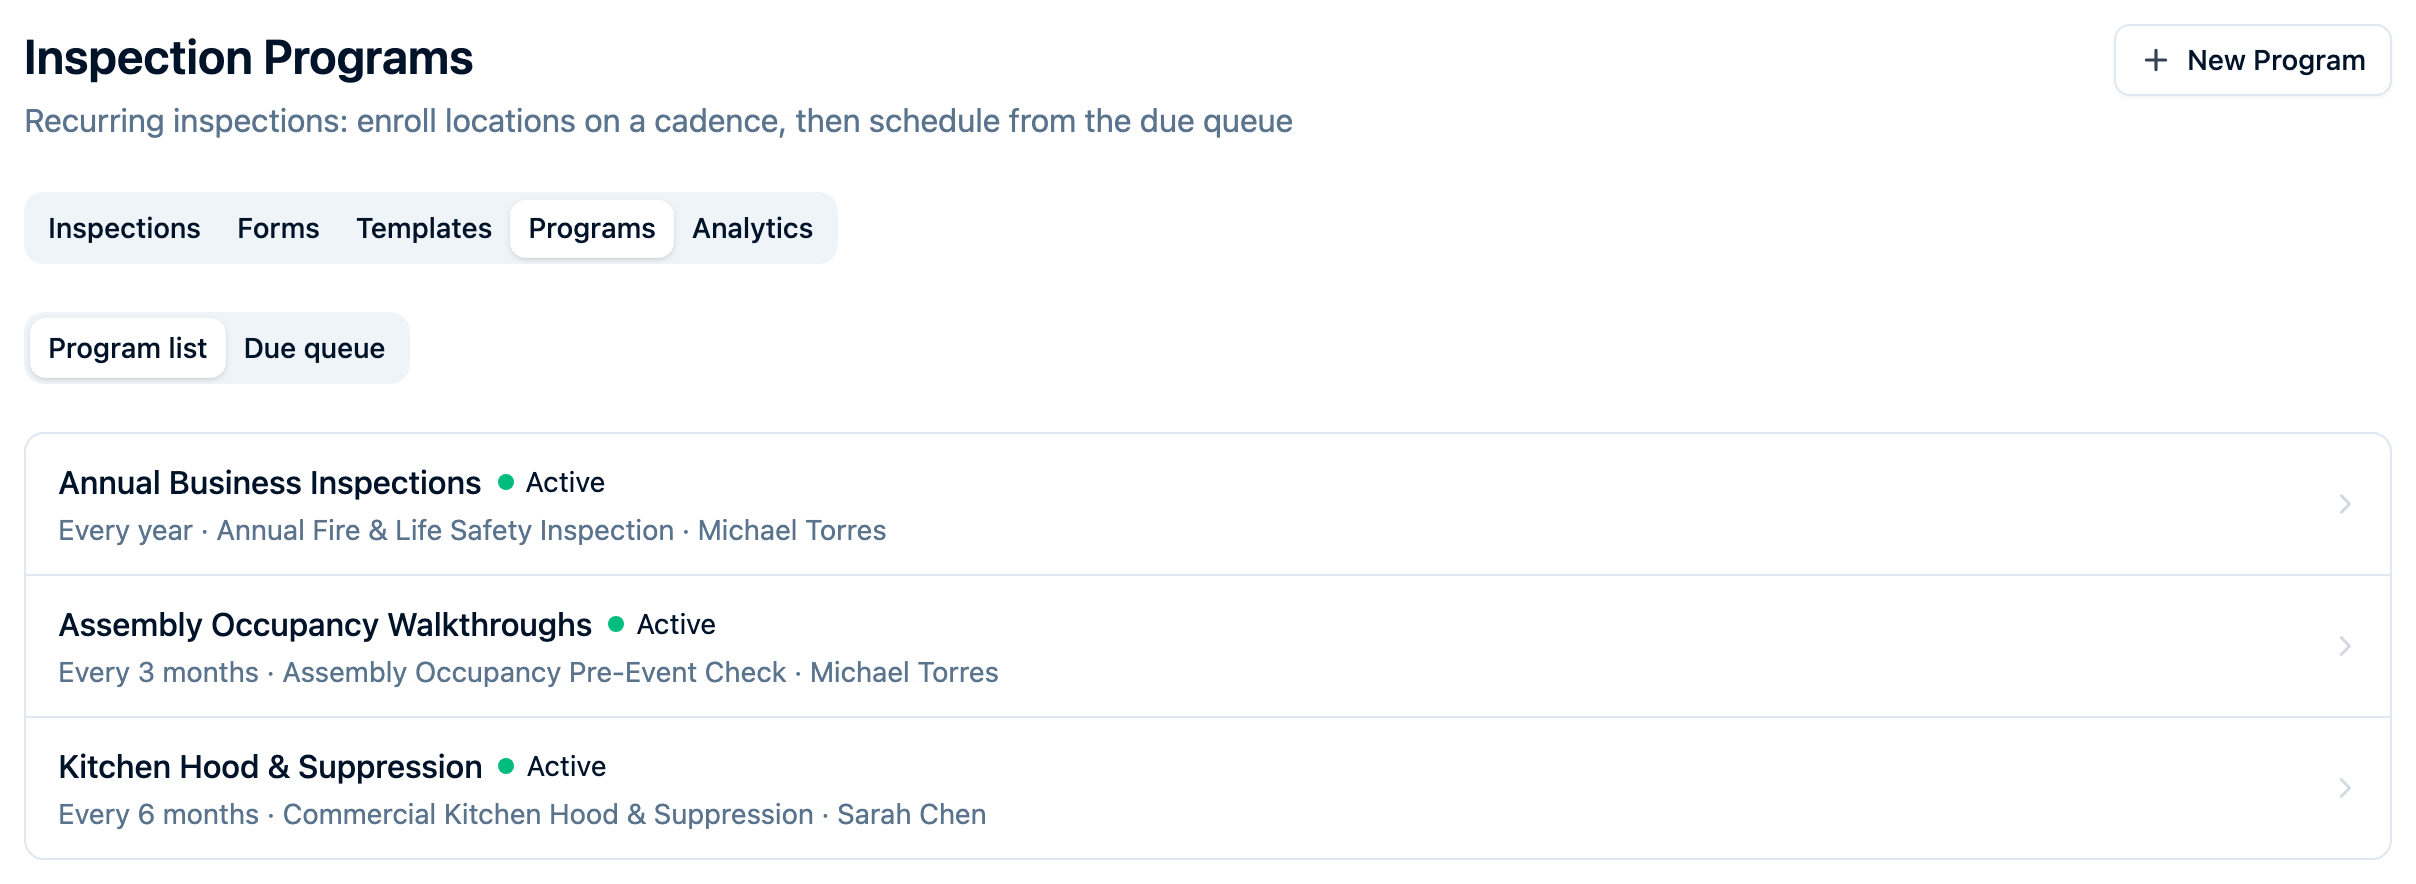The image size is (2416, 884).
Task: Click Assembly Occupancy Walkthroughs green status dot
Action: 616,624
